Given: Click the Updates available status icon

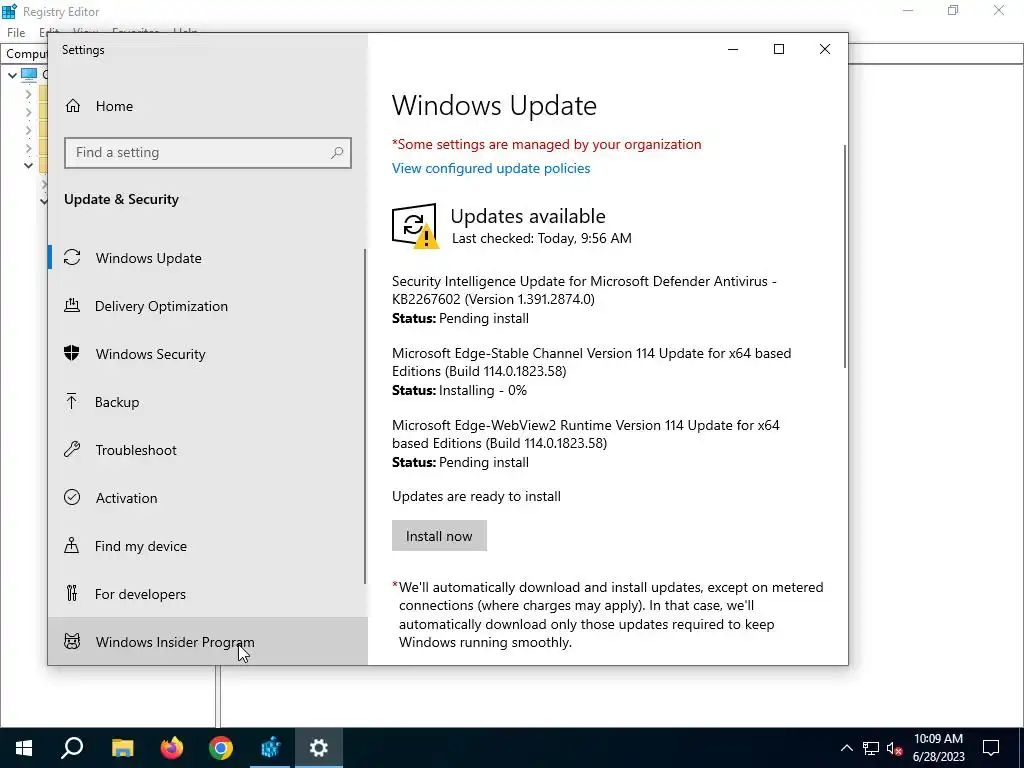Looking at the screenshot, I should point(415,226).
